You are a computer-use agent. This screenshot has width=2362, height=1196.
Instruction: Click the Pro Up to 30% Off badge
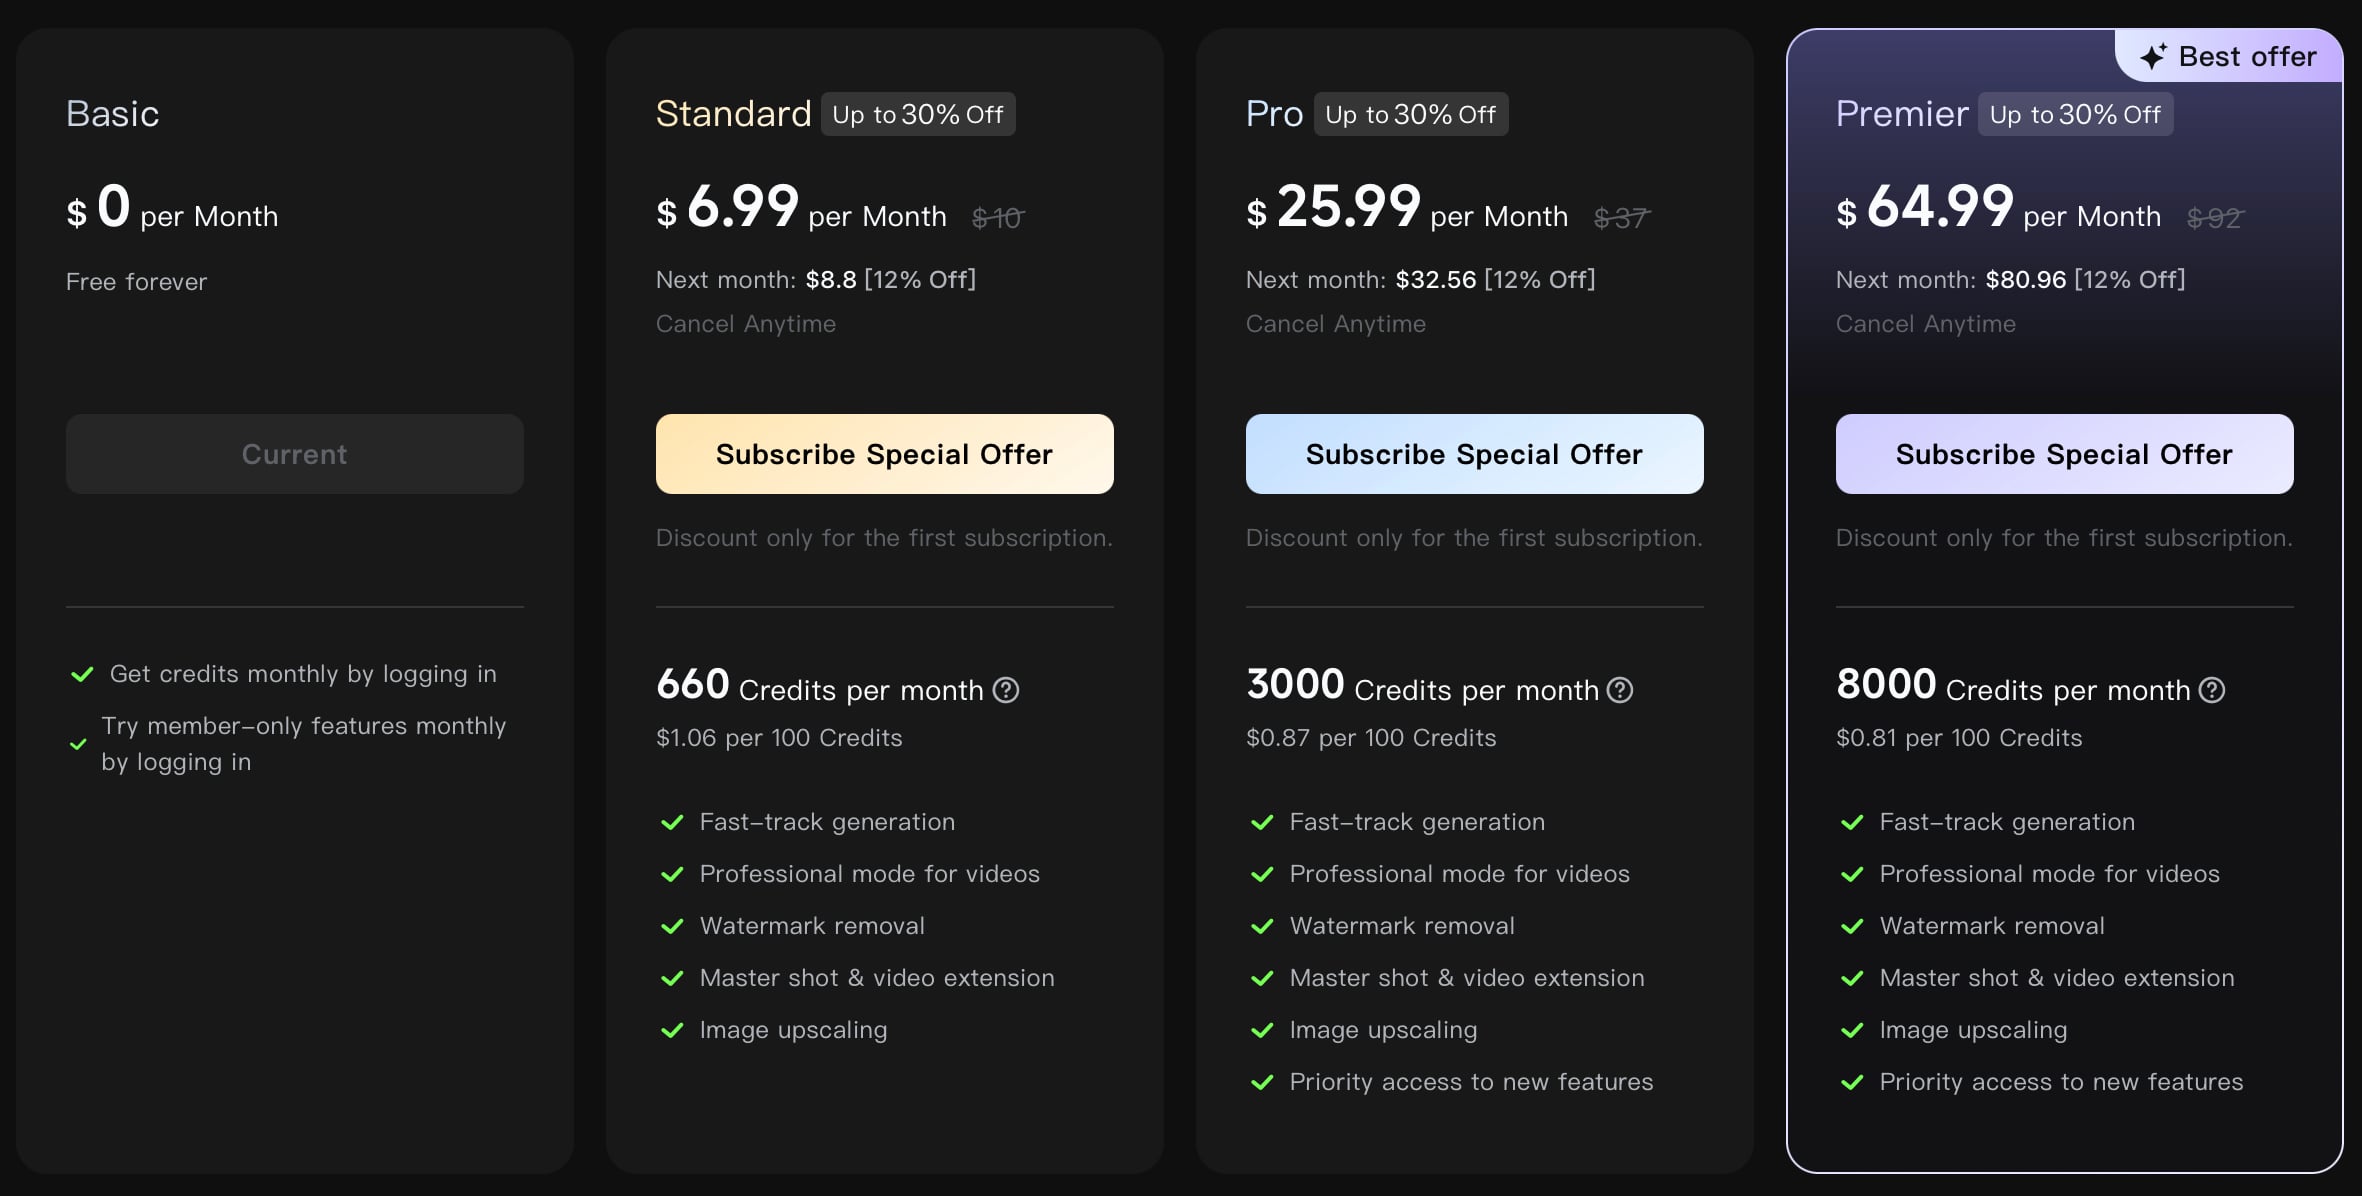1411,114
